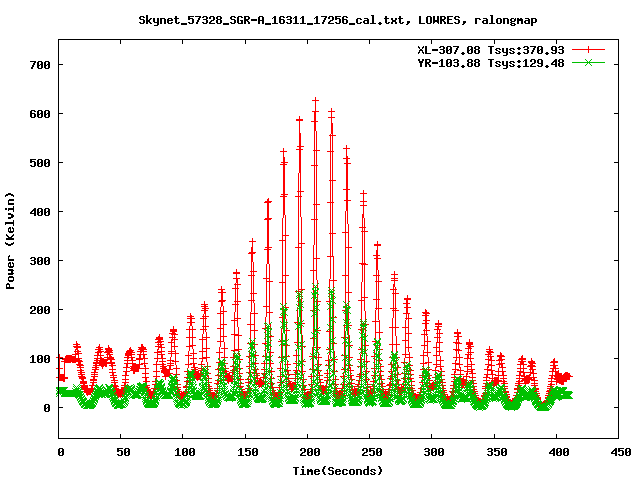Click the 450 tick label on x-axis

pos(617,453)
